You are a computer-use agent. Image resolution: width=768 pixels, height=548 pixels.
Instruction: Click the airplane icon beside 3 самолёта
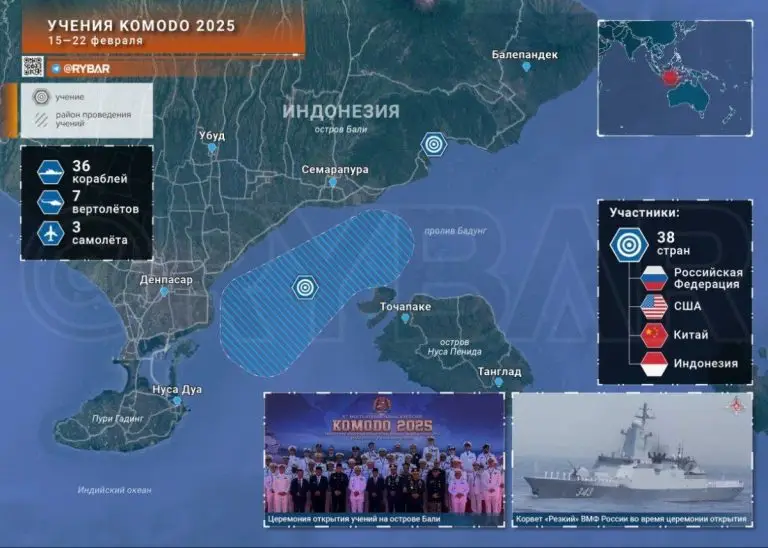[48, 233]
